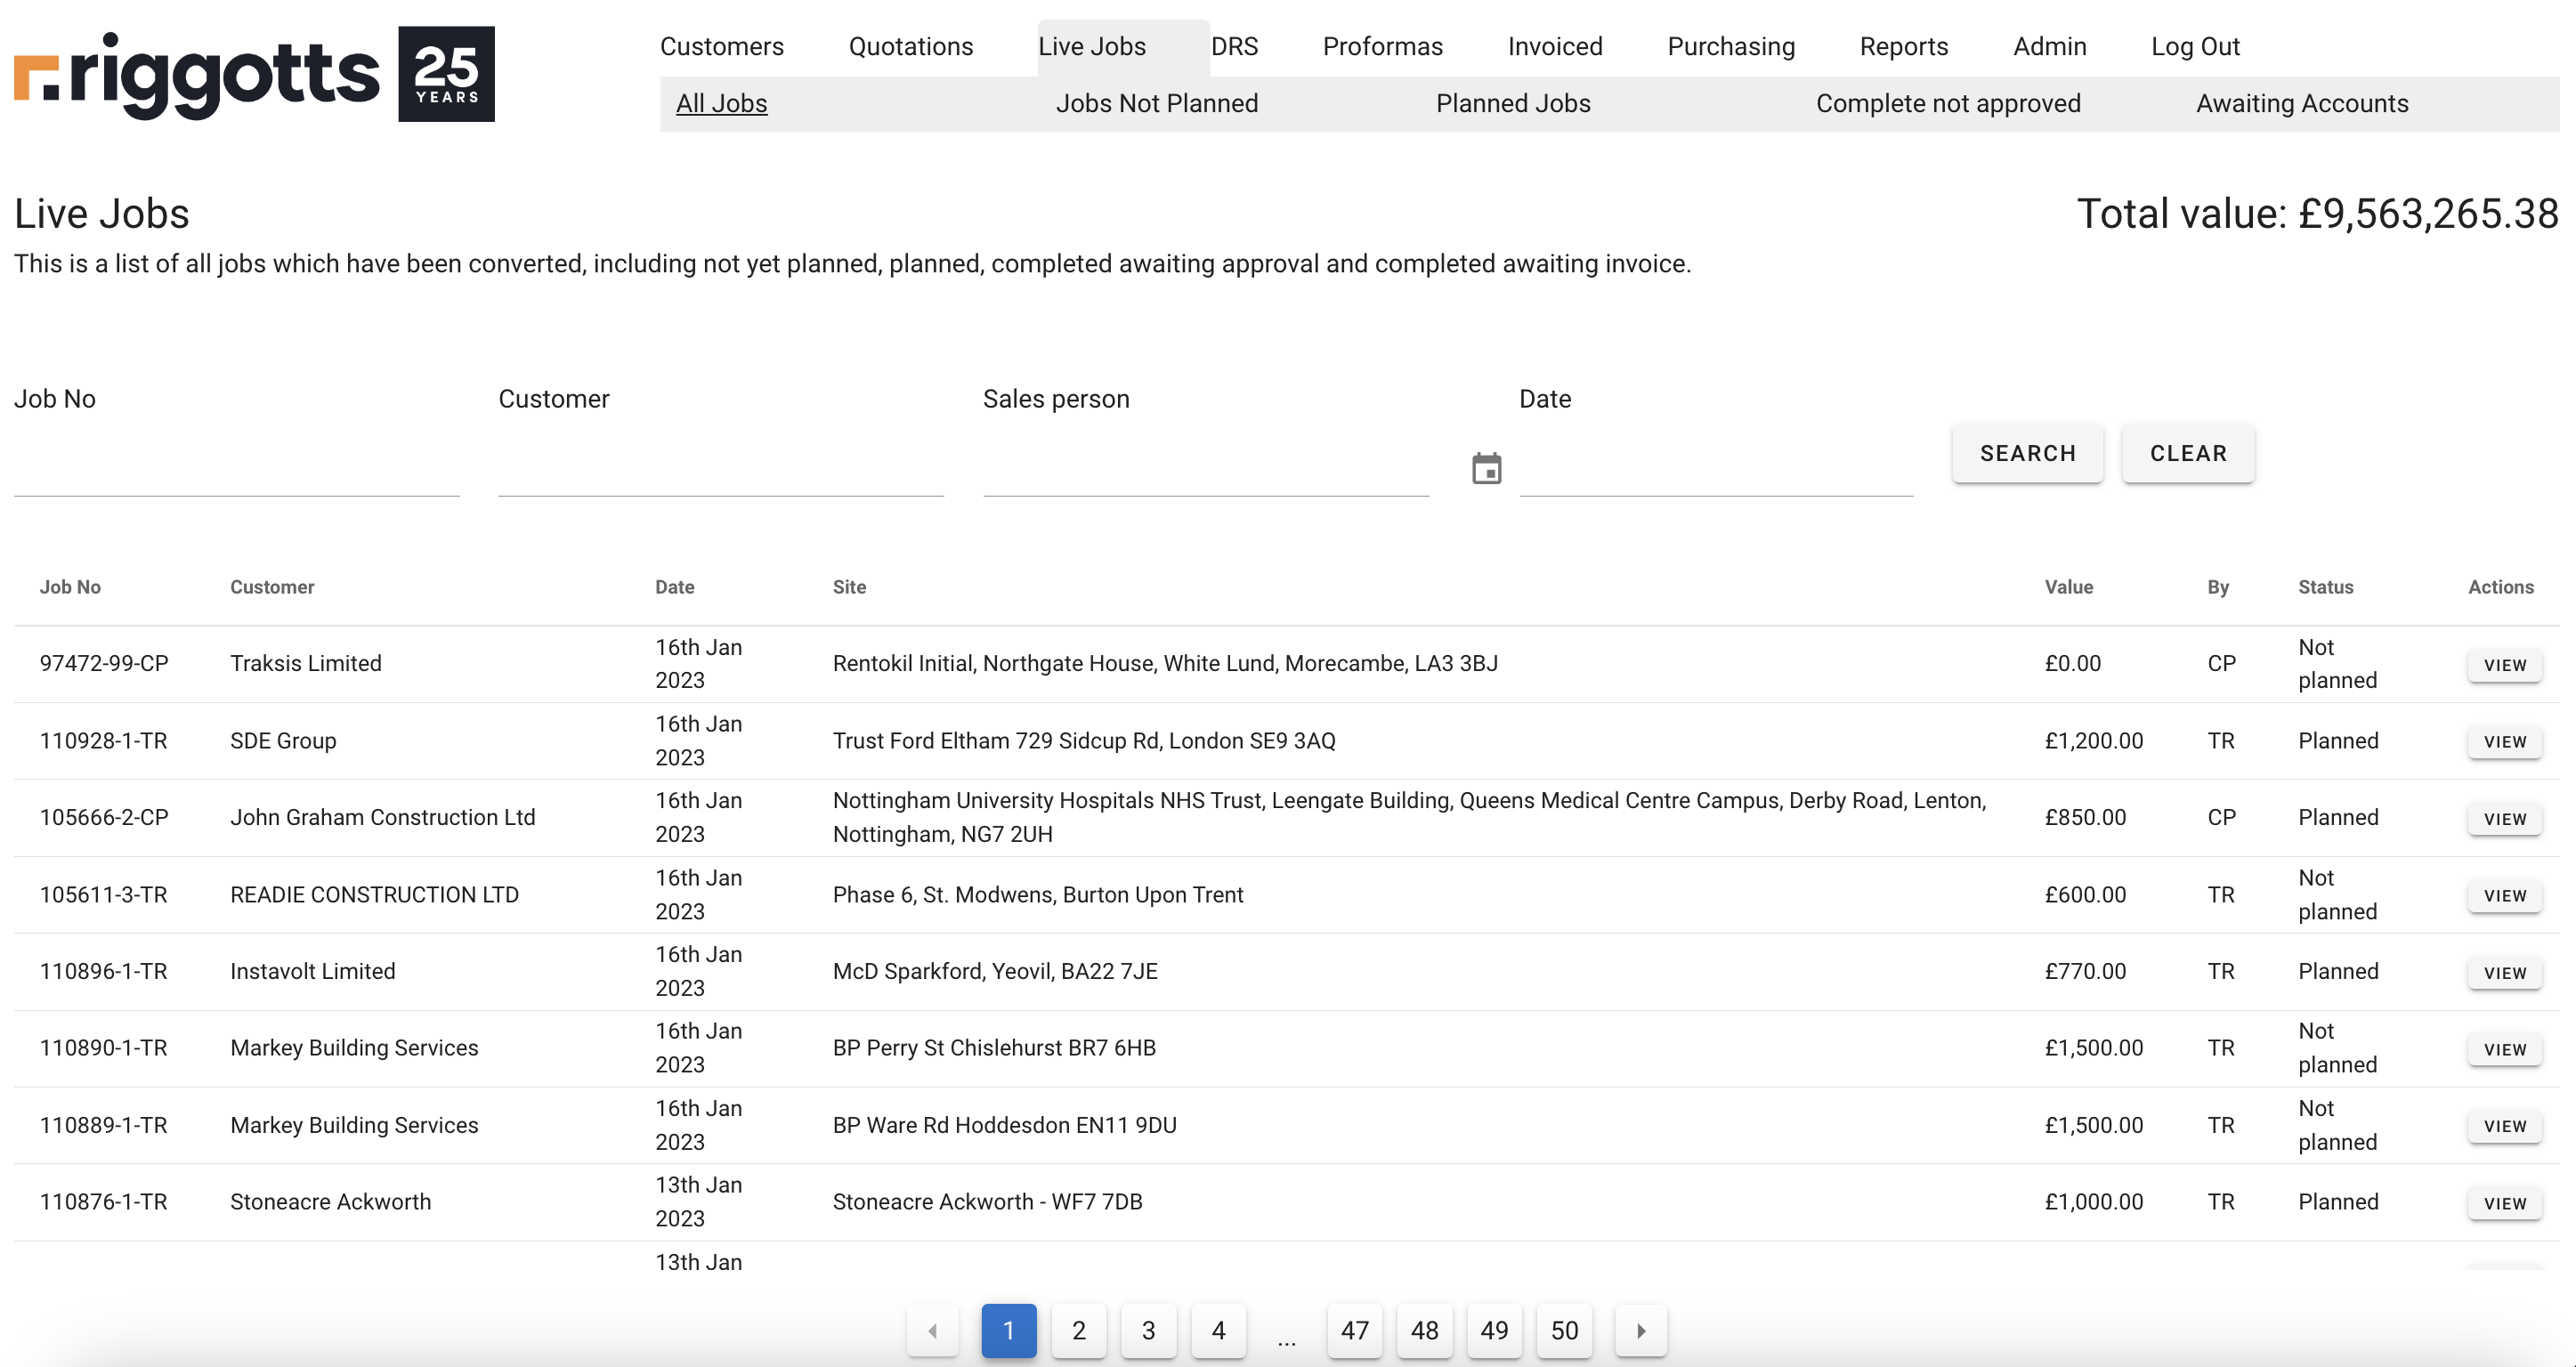The height and width of the screenshot is (1367, 2576).
Task: View the SDE Group job
Action: click(2503, 742)
